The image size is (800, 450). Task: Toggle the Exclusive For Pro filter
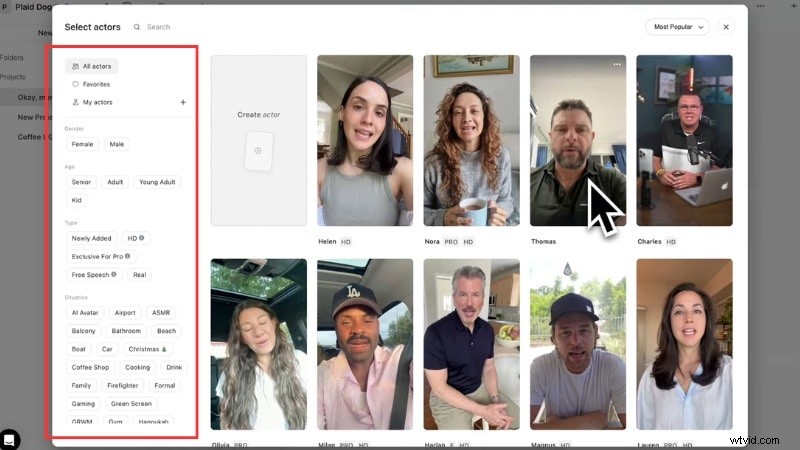[101, 257]
